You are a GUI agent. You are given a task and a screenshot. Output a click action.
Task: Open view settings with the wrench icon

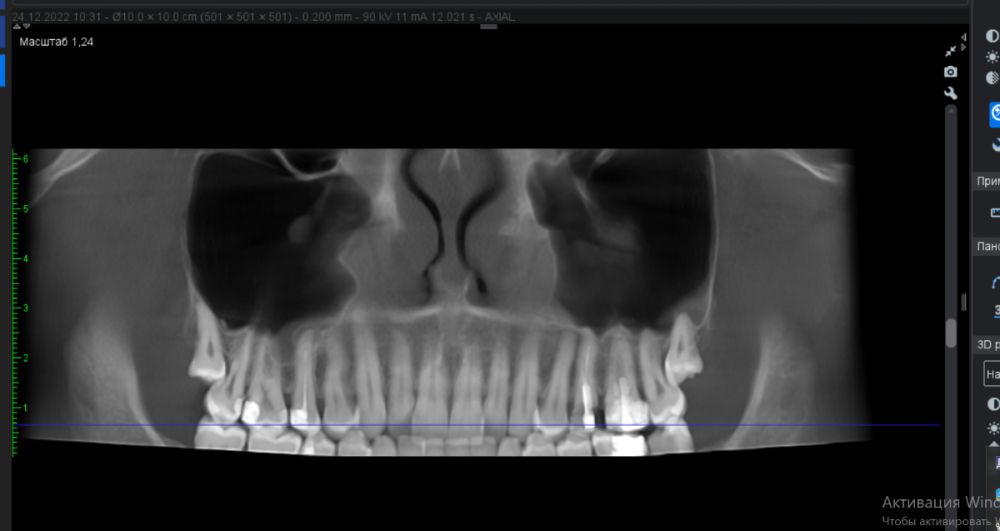tap(951, 93)
